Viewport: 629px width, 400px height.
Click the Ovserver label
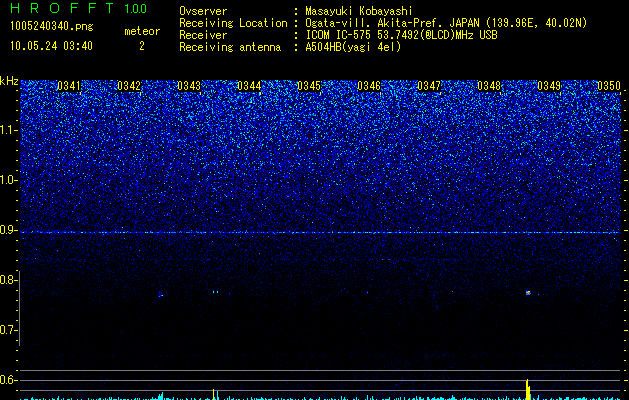[203, 11]
